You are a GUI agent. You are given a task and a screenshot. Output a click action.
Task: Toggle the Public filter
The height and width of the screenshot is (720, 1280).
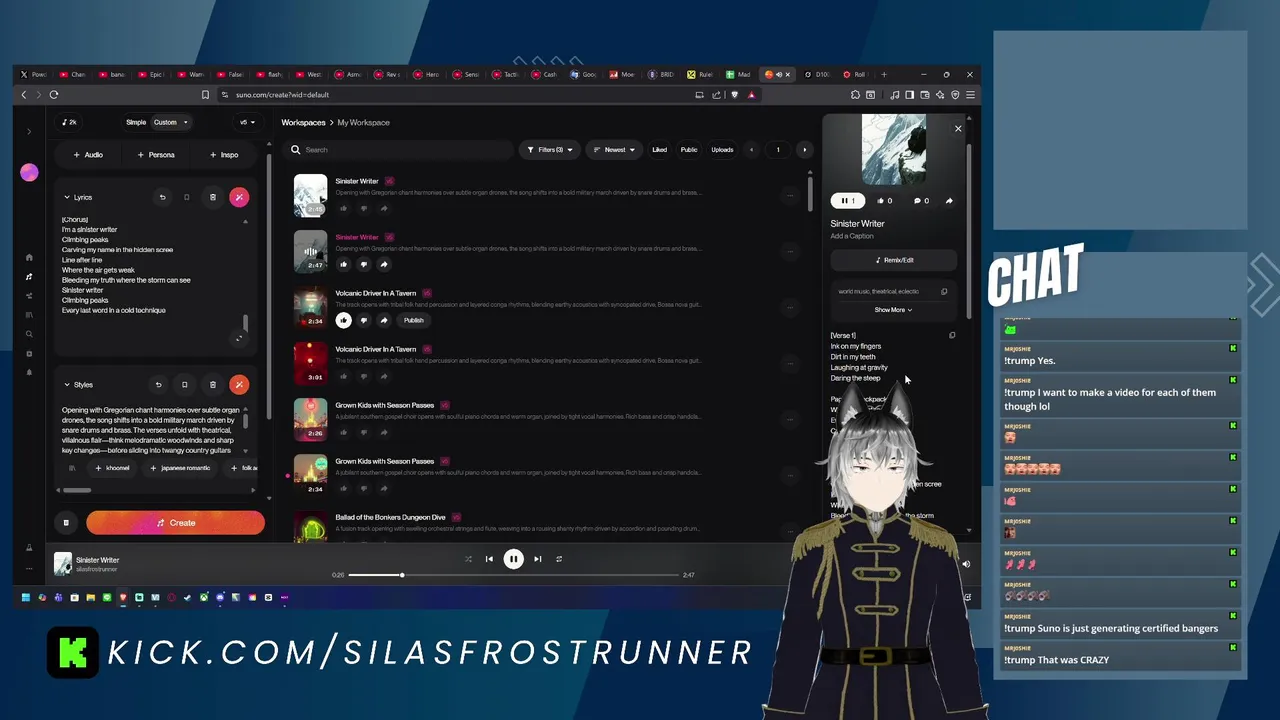coord(689,150)
